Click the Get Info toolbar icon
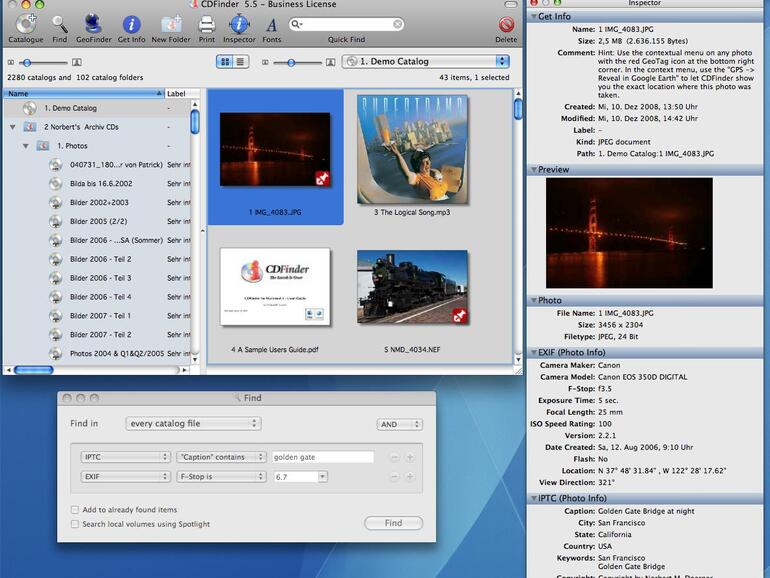Image resolution: width=770 pixels, height=578 pixels. 131,24
